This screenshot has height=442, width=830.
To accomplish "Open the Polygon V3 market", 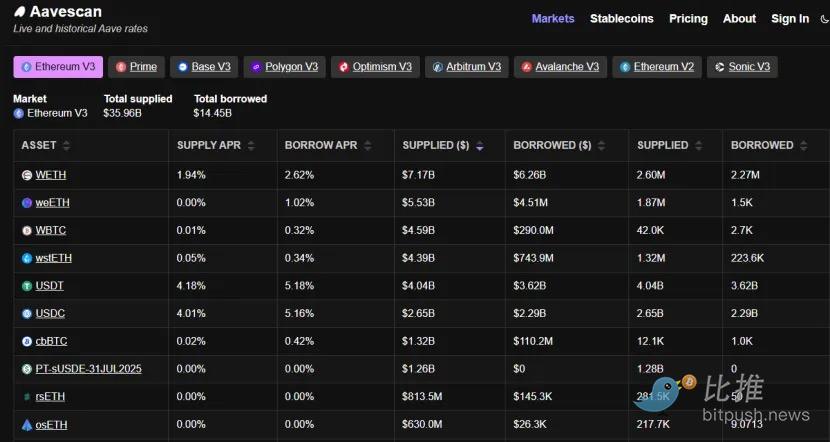I will click(284, 67).
